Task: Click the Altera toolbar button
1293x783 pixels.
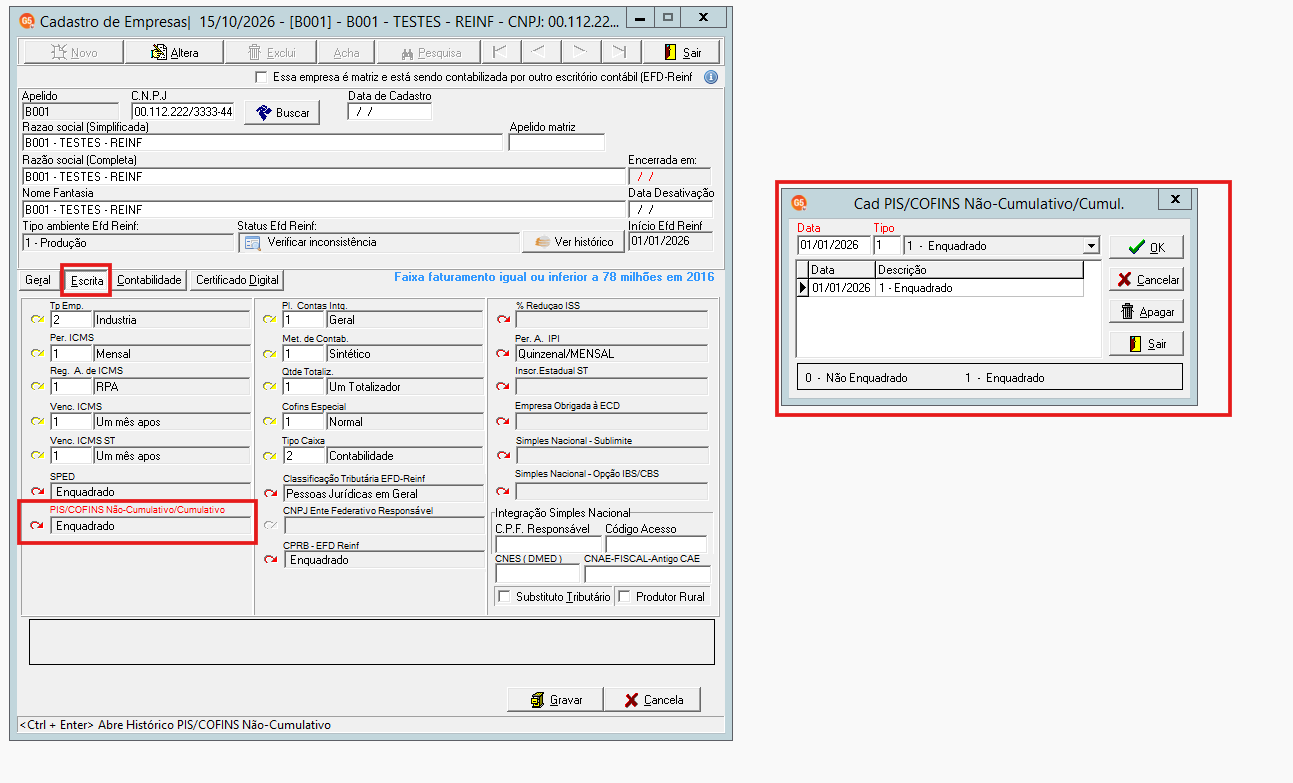Action: pyautogui.click(x=176, y=53)
